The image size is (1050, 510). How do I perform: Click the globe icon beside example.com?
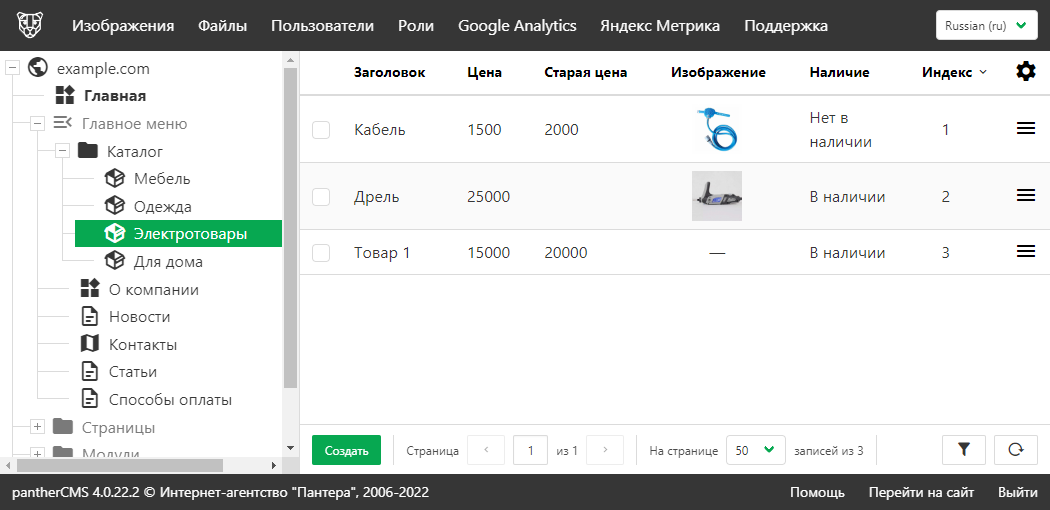tap(39, 68)
